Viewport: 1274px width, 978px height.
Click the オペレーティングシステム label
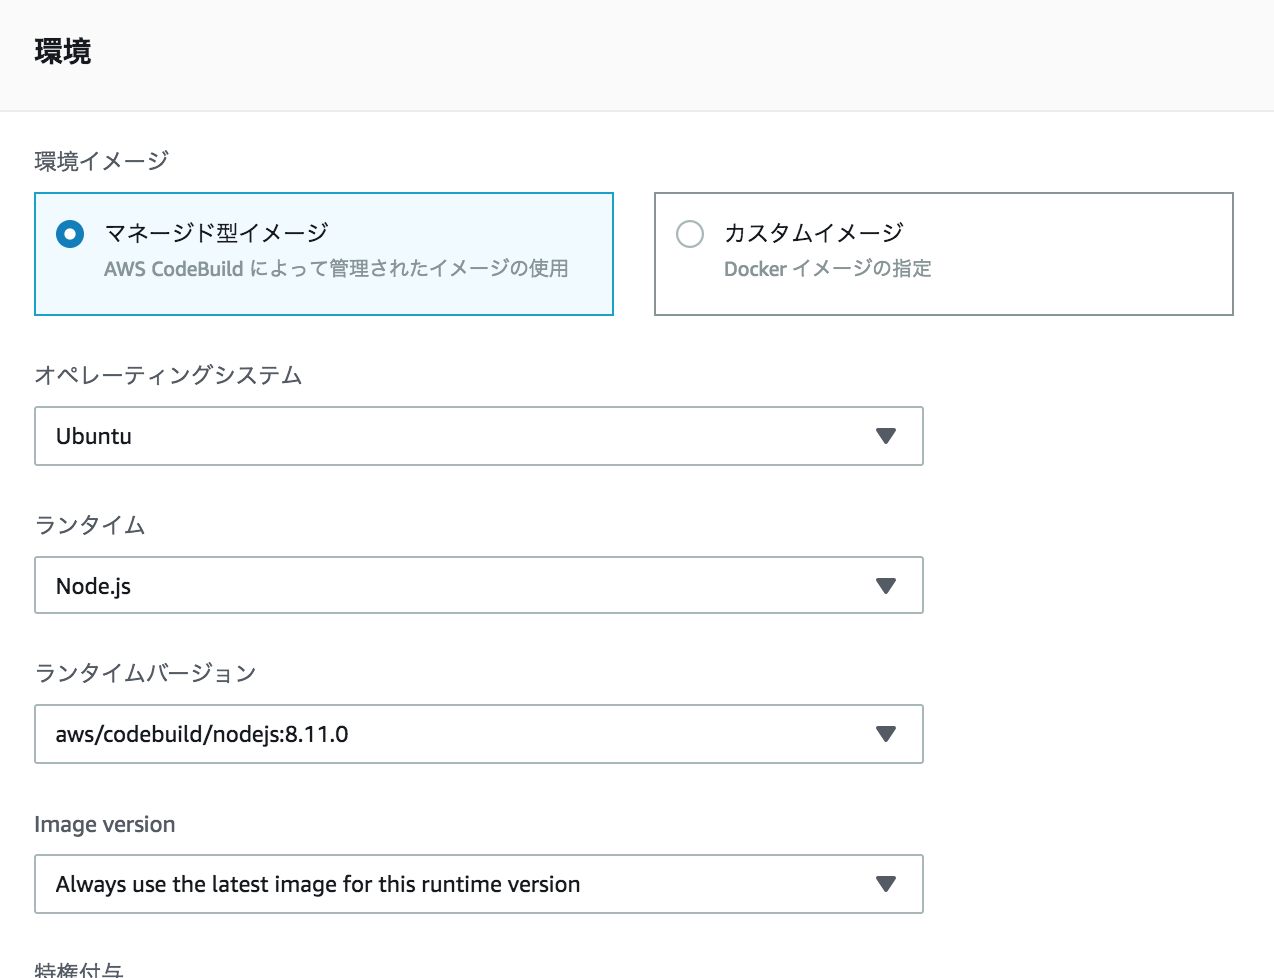pyautogui.click(x=168, y=375)
